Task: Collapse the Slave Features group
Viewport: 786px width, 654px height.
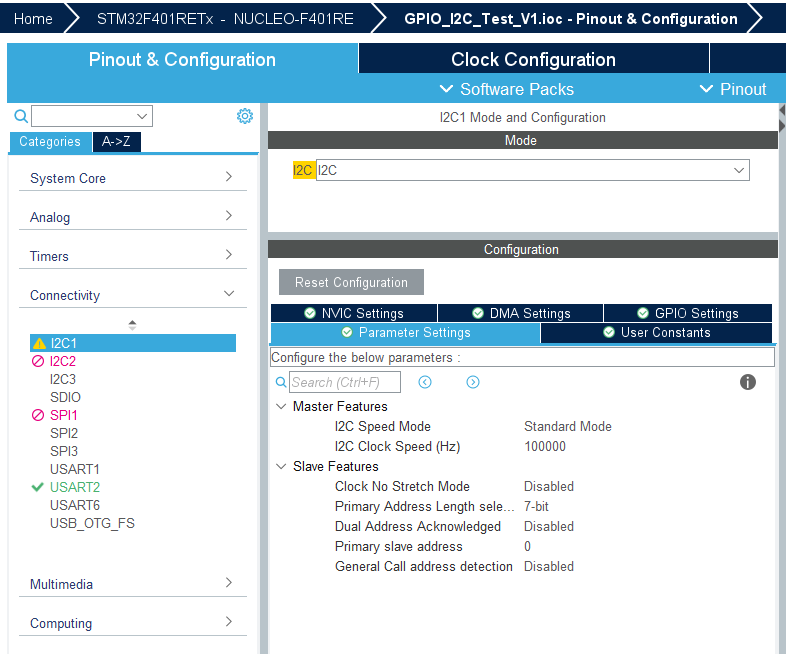Action: [x=281, y=467]
